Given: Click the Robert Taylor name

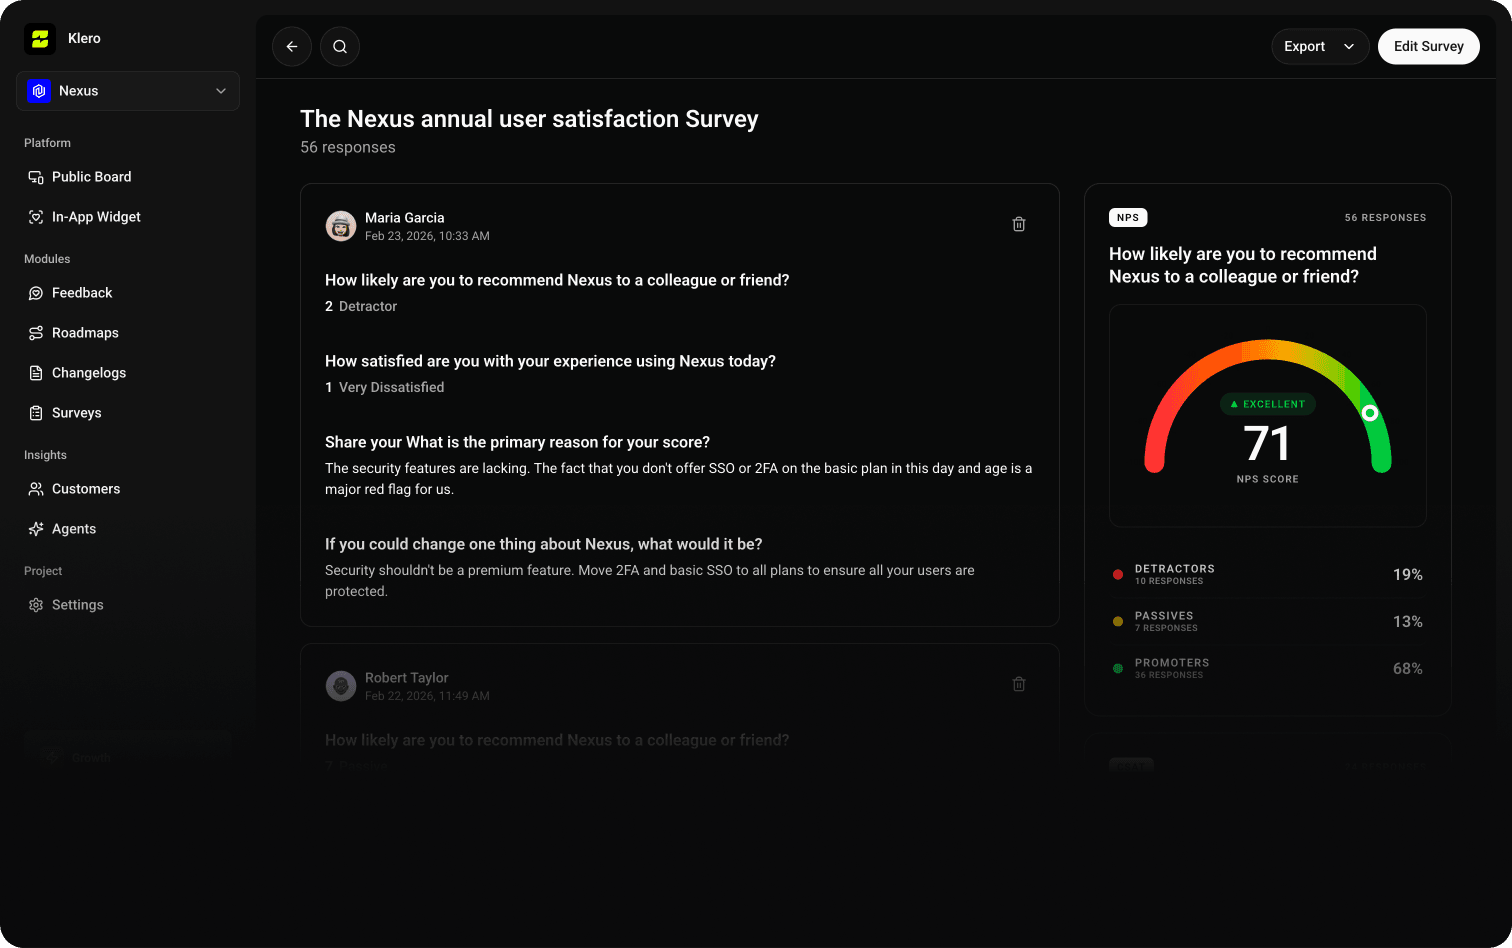Looking at the screenshot, I should 407,678.
